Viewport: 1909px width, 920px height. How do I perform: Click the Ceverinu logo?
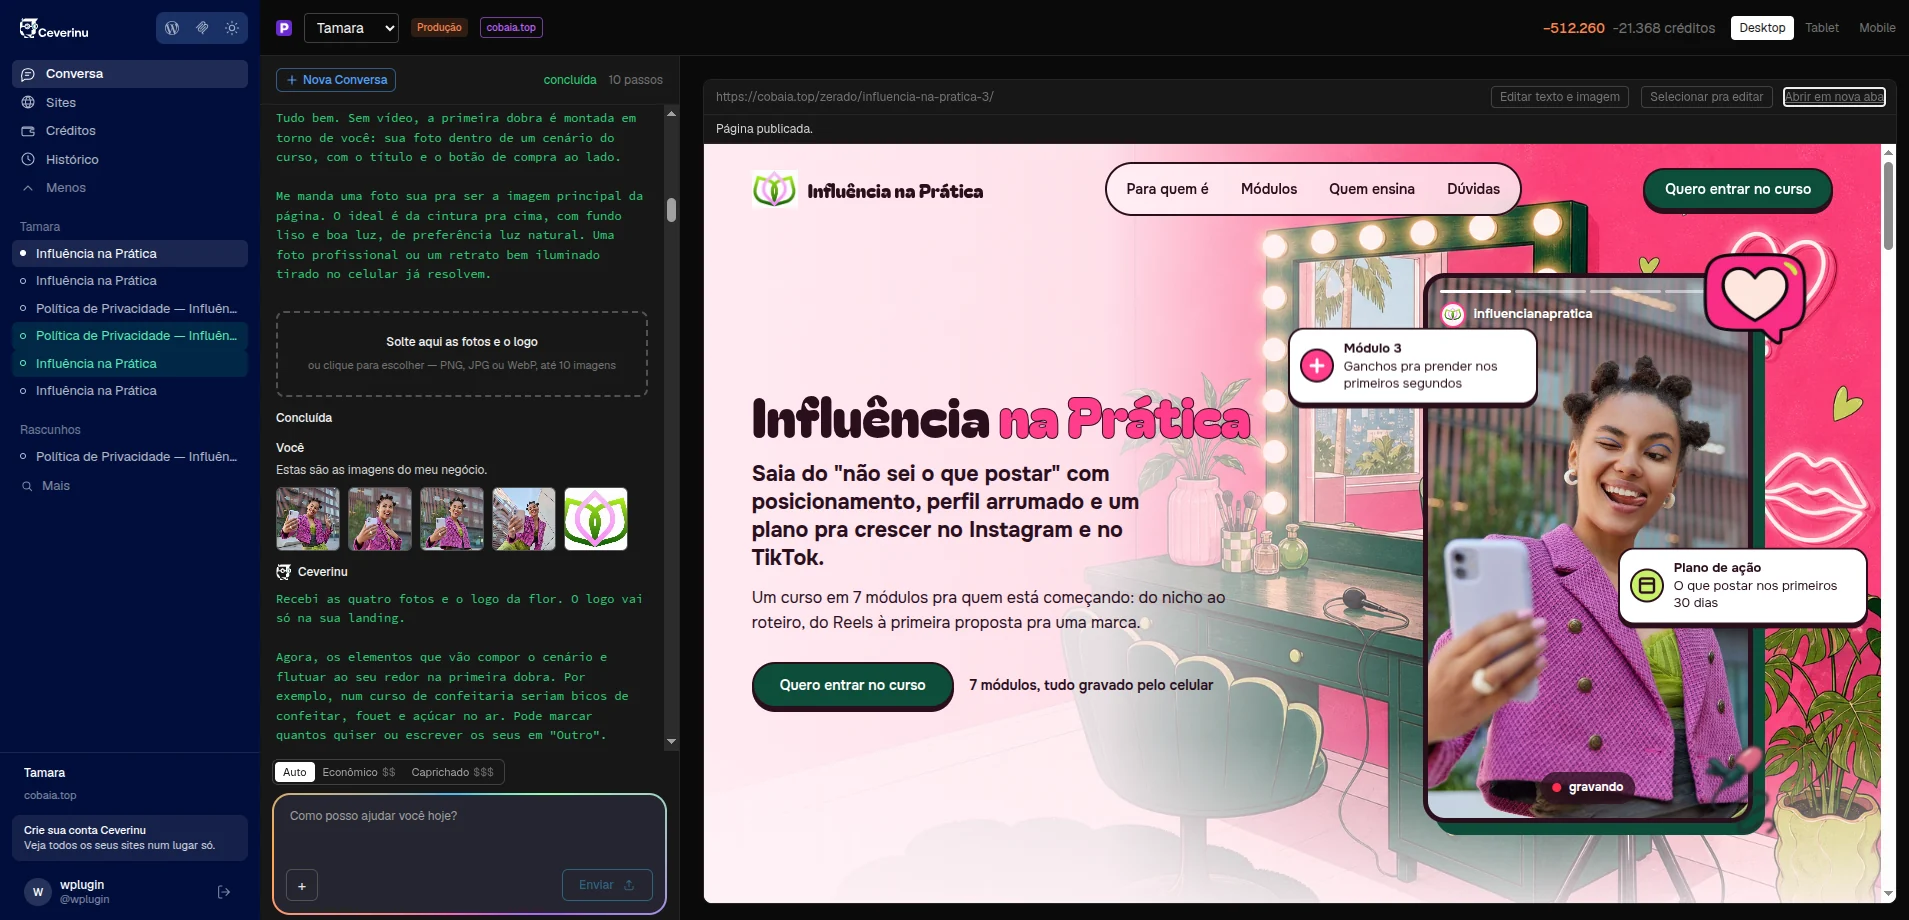point(54,29)
